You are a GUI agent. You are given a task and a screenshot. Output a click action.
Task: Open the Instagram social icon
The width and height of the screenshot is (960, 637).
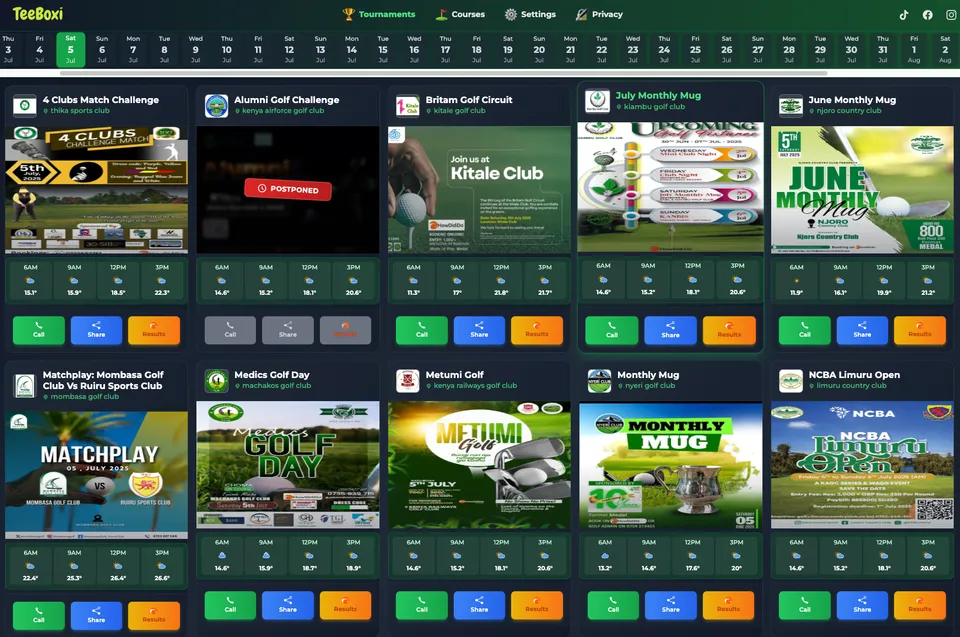pos(951,15)
